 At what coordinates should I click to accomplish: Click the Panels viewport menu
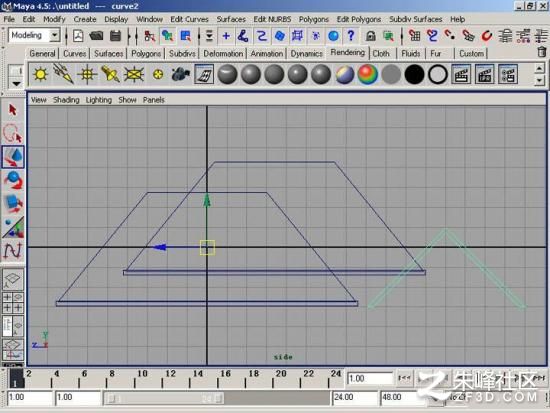click(153, 100)
